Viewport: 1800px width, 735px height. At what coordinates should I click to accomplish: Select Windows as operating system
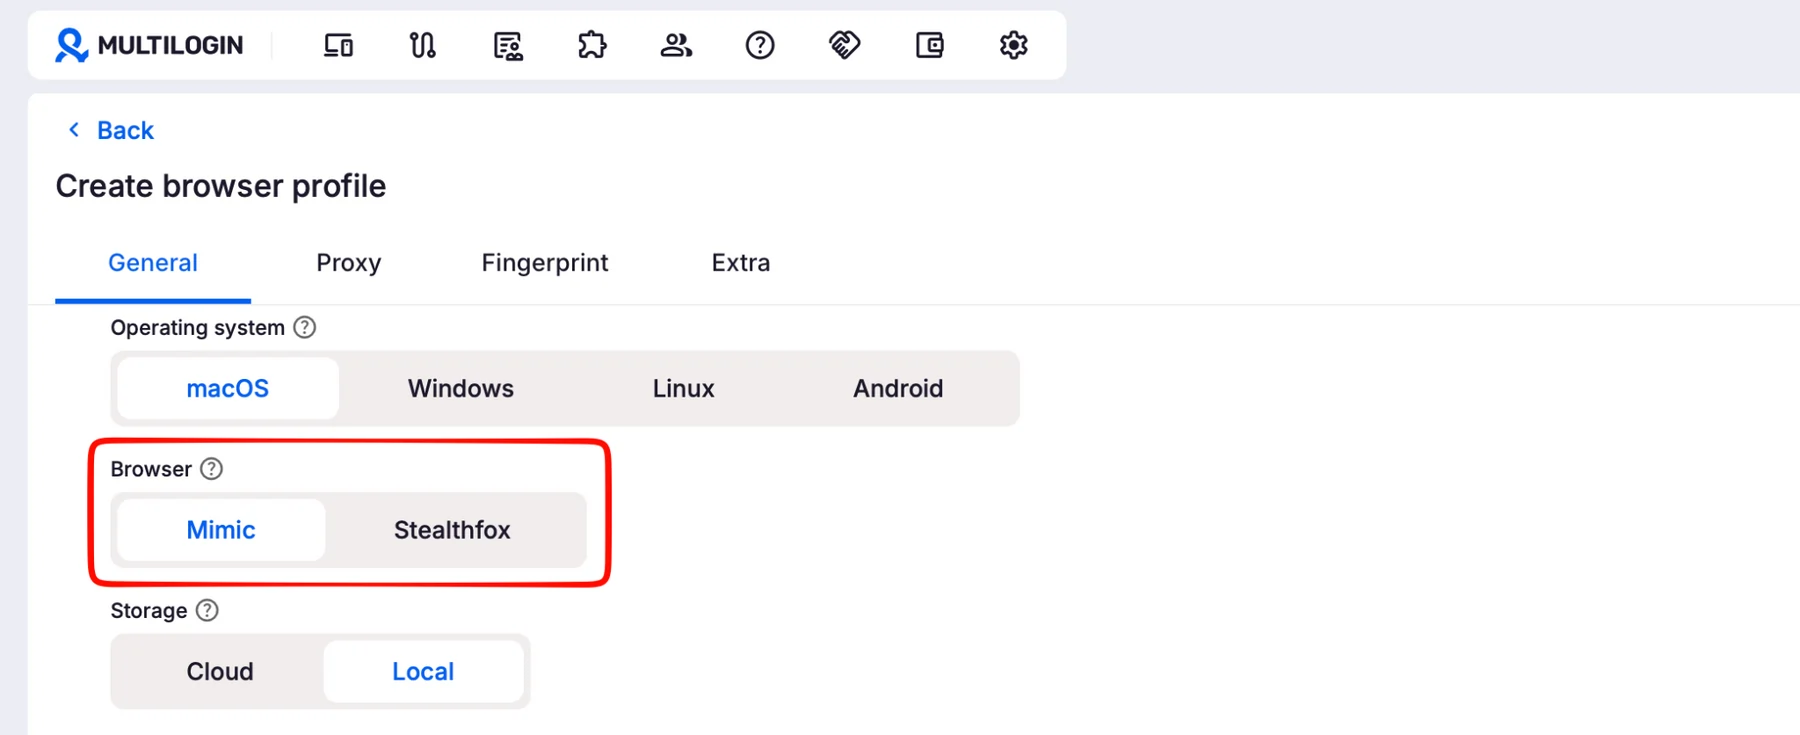pyautogui.click(x=461, y=388)
